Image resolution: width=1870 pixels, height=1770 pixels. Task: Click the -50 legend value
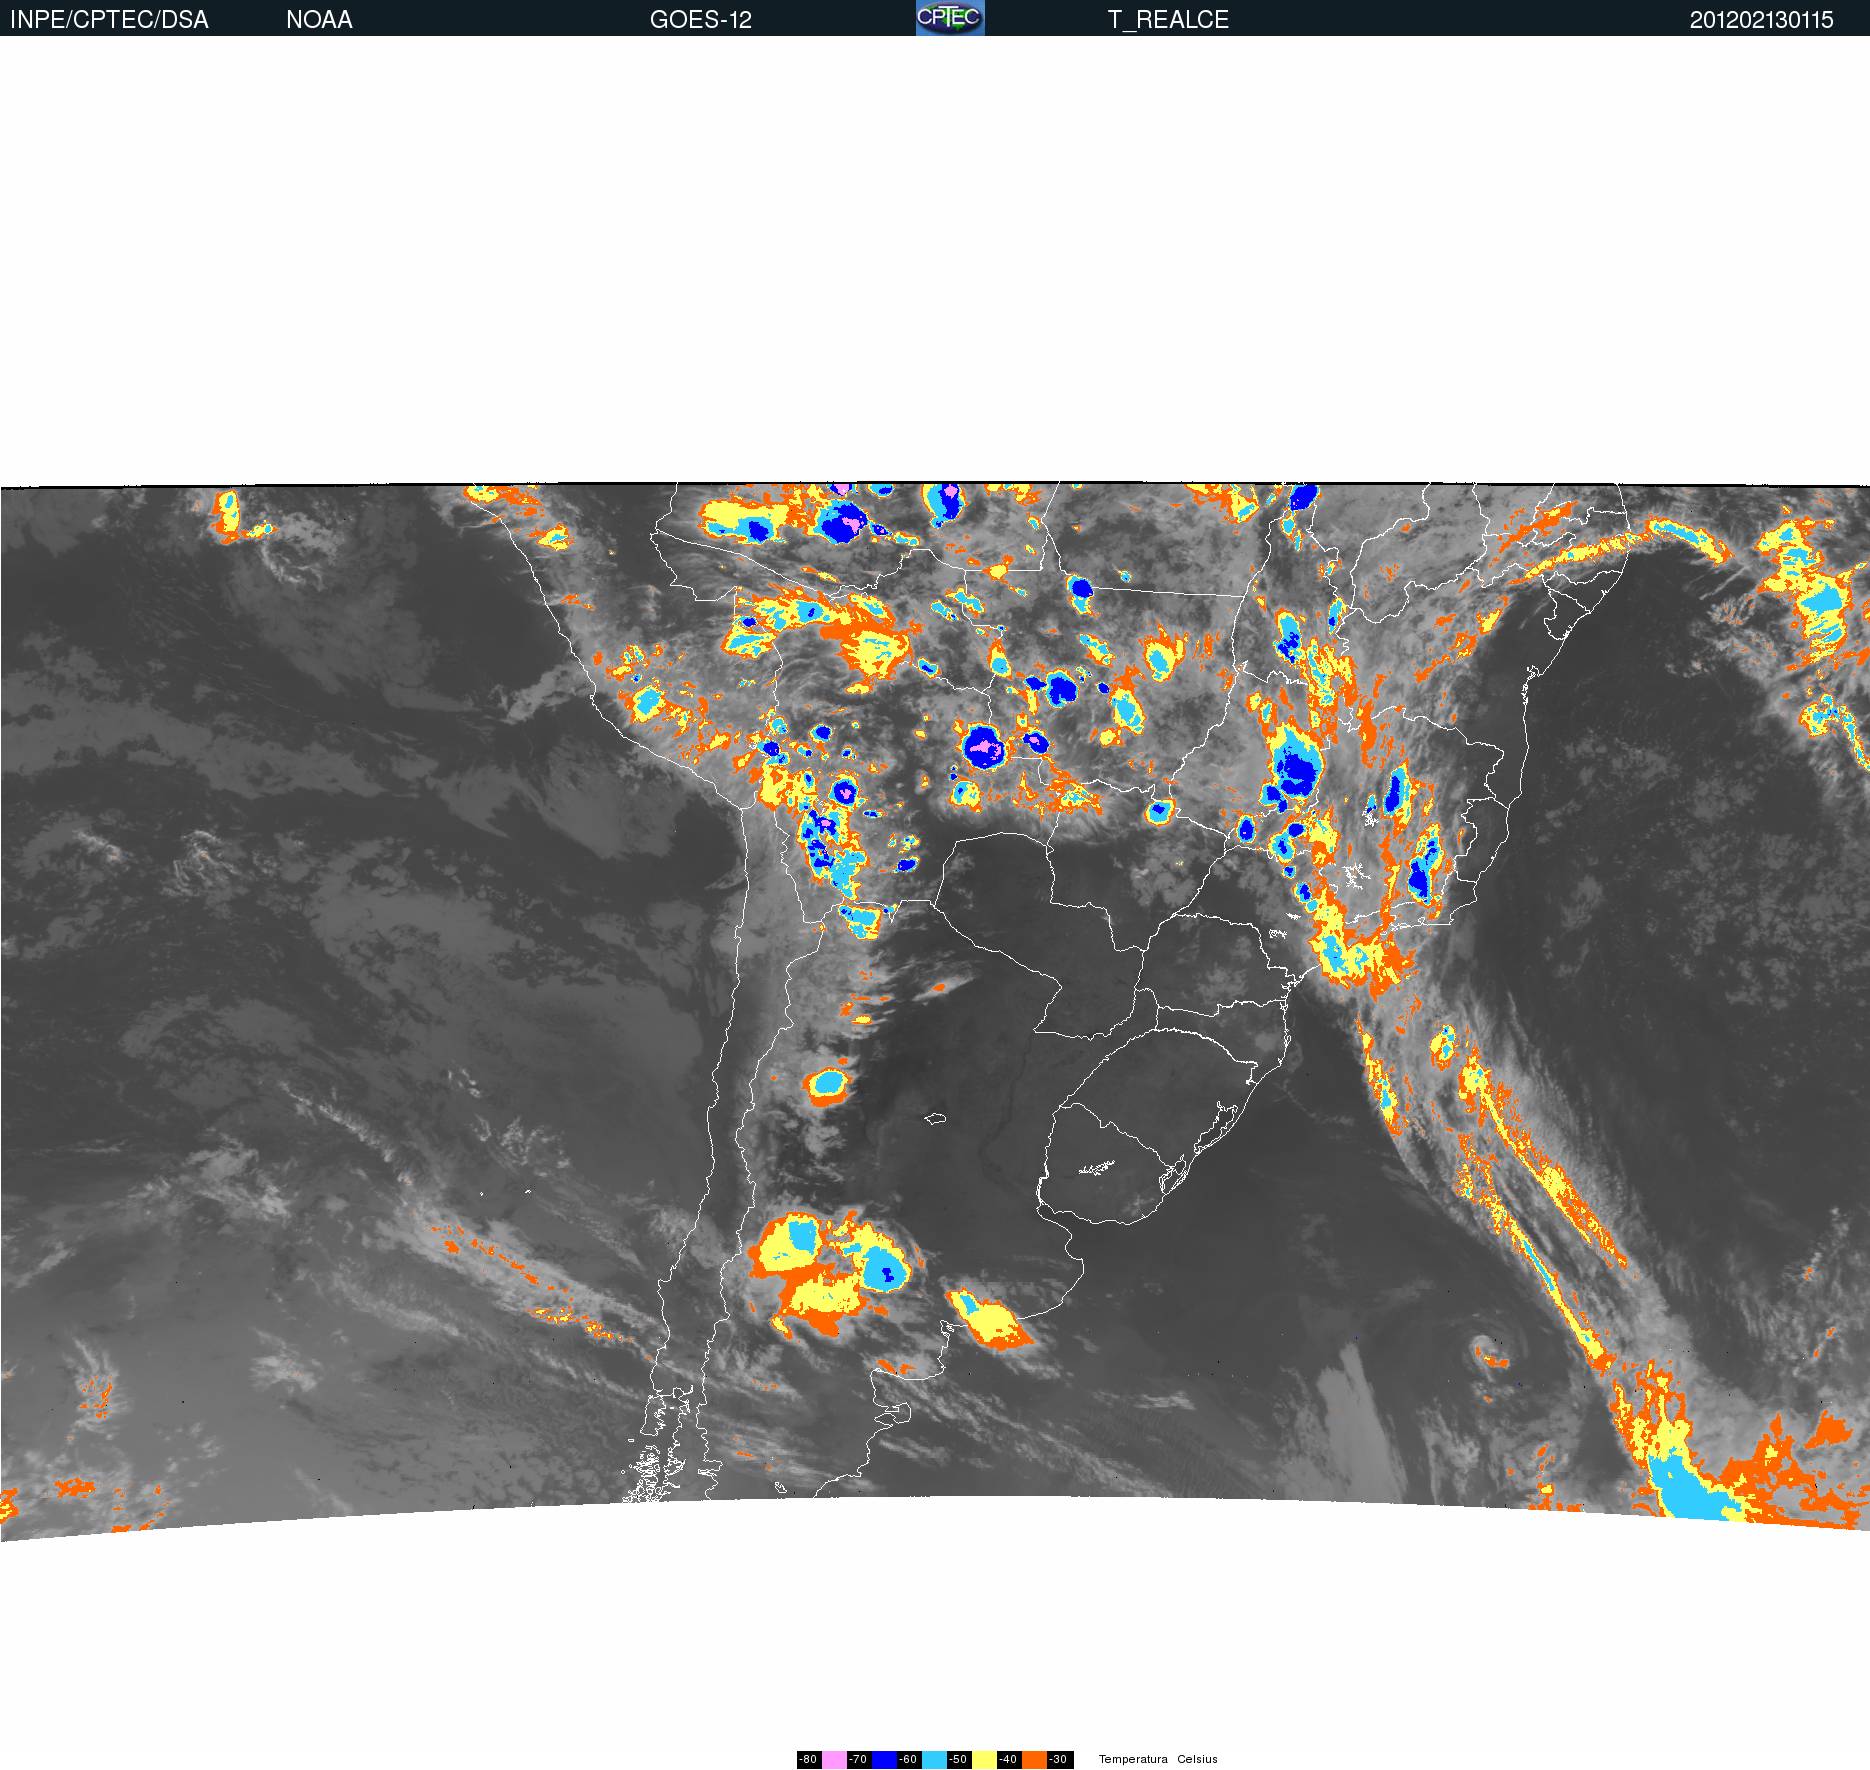(x=959, y=1759)
